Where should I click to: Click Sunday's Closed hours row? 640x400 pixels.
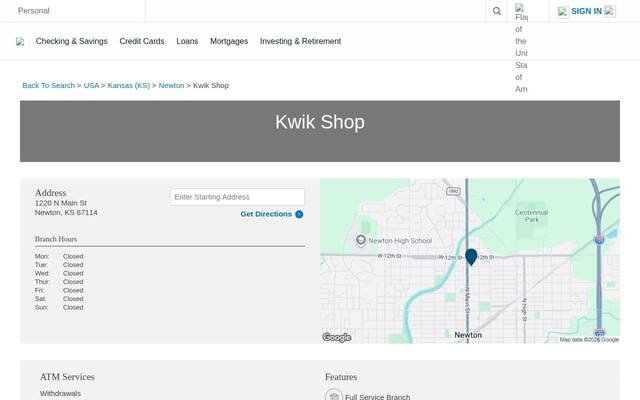[x=59, y=307]
